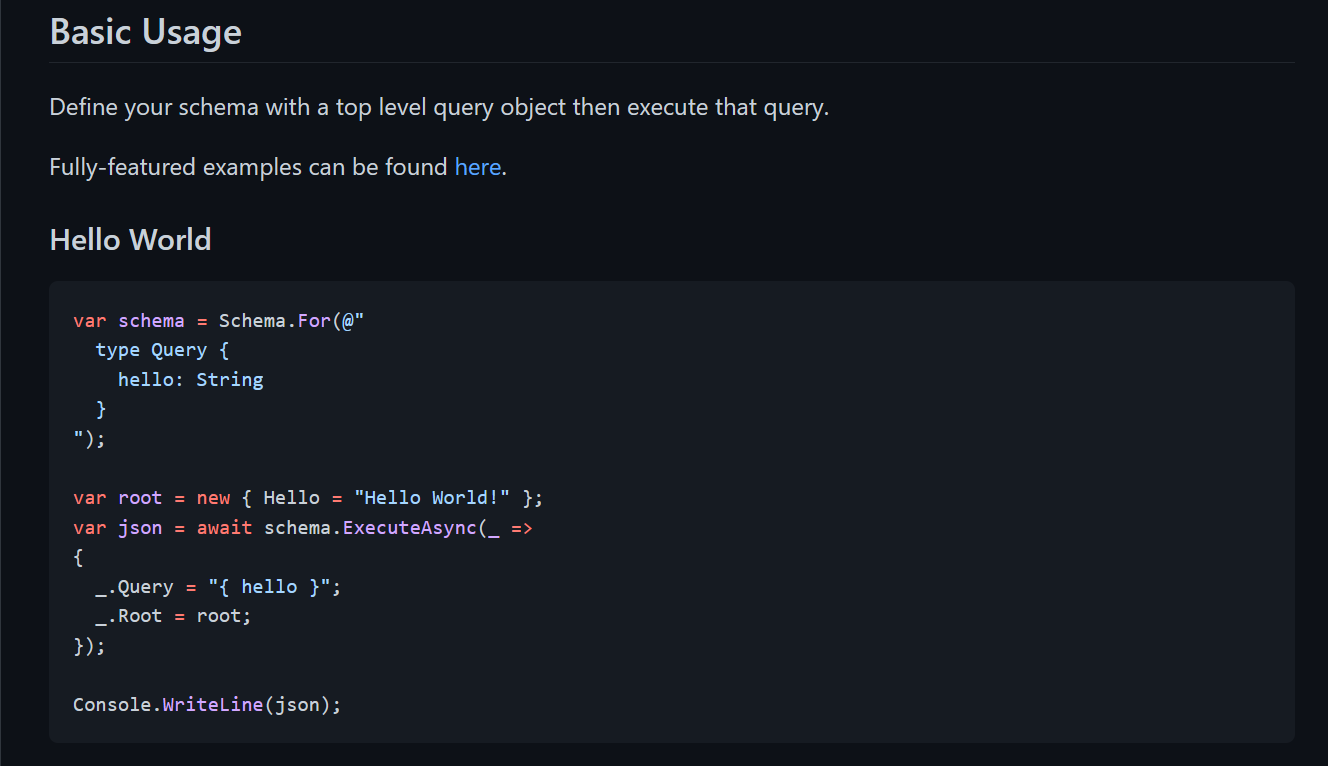Click the "new" keyword in code
Viewport: 1328px width, 766px height.
[213, 497]
